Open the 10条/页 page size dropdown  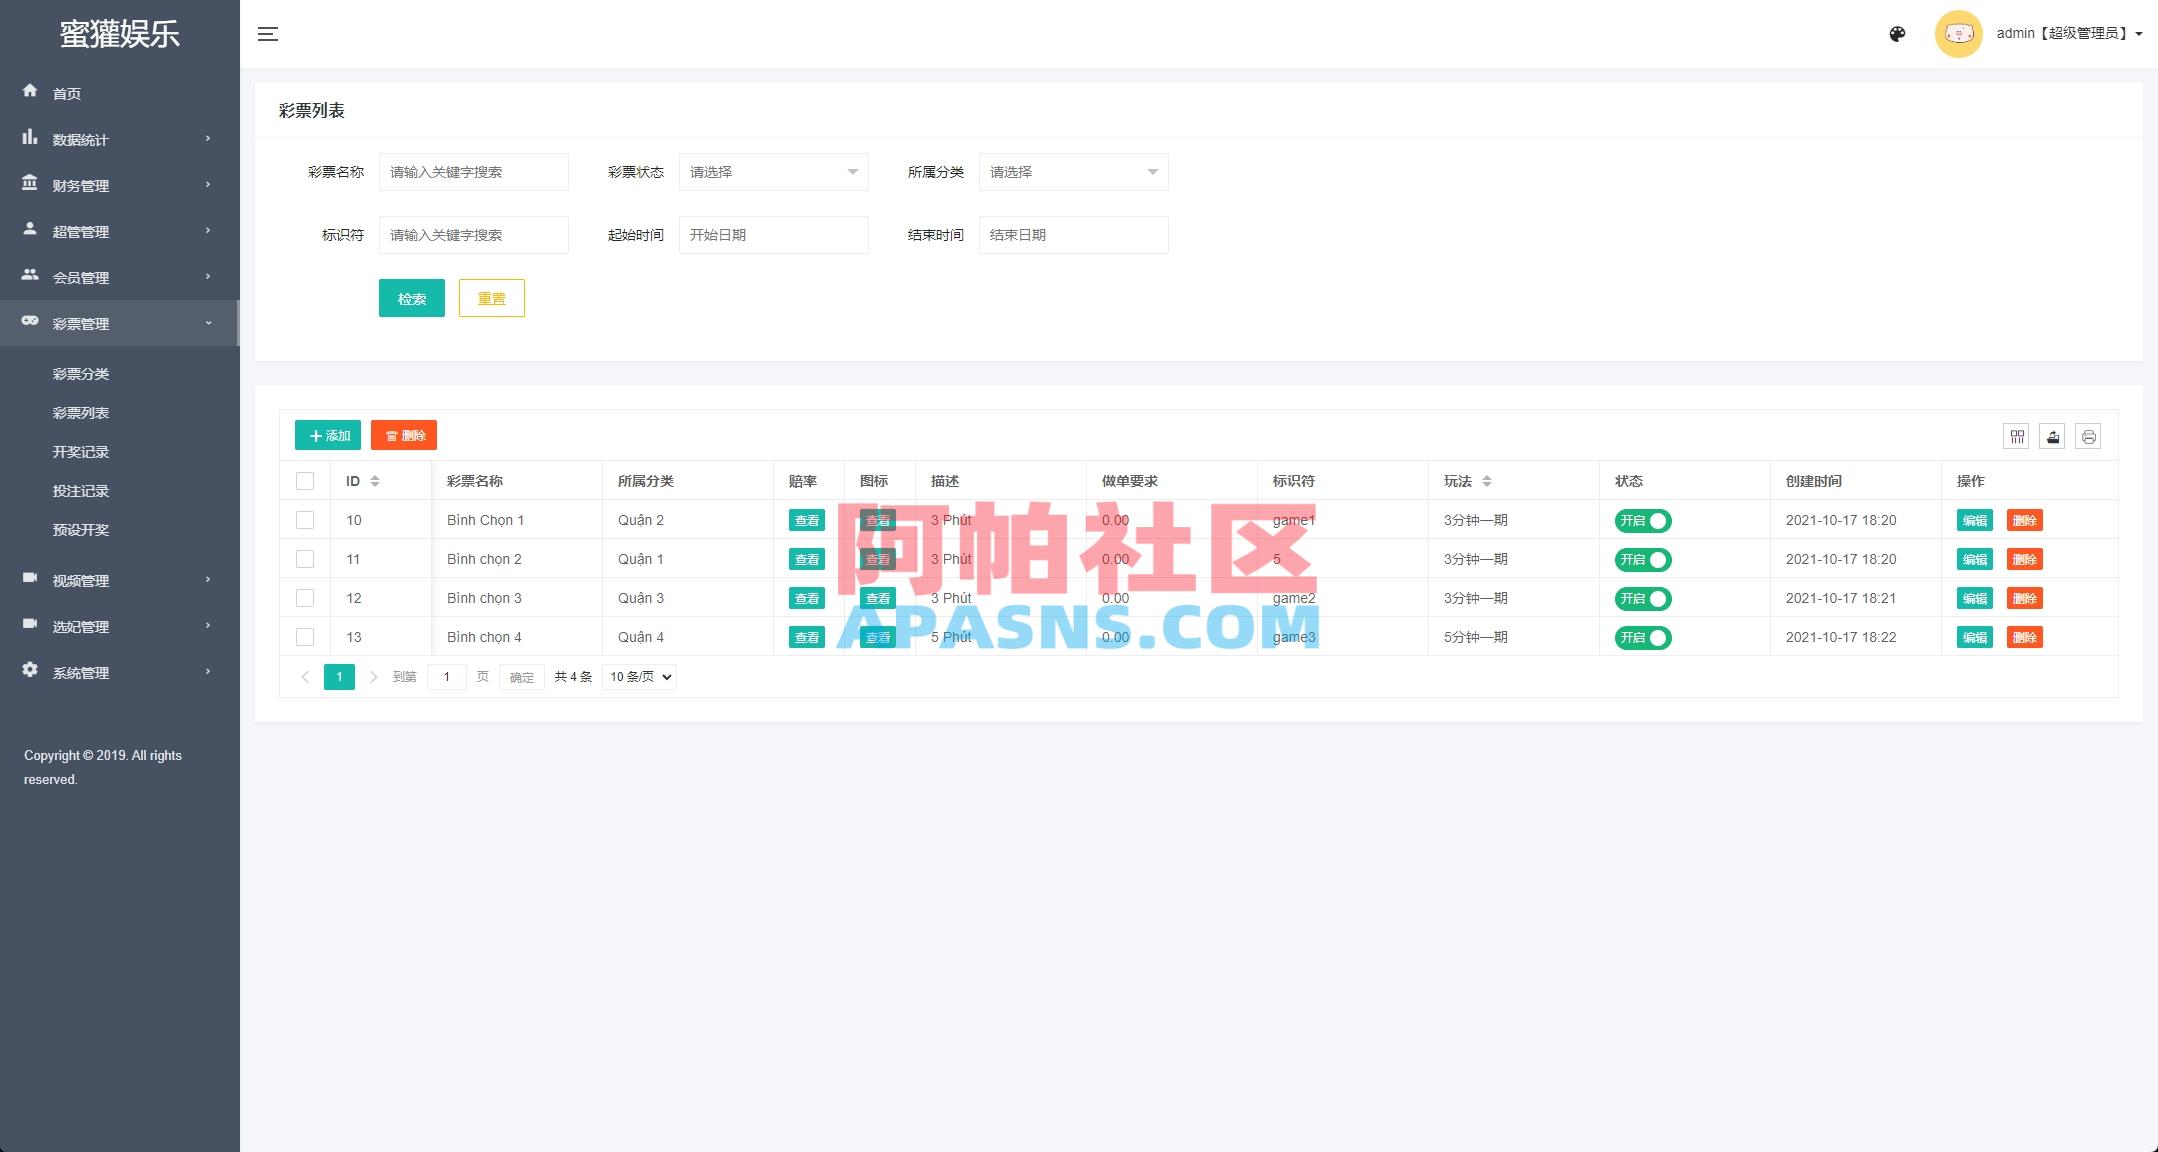click(638, 676)
